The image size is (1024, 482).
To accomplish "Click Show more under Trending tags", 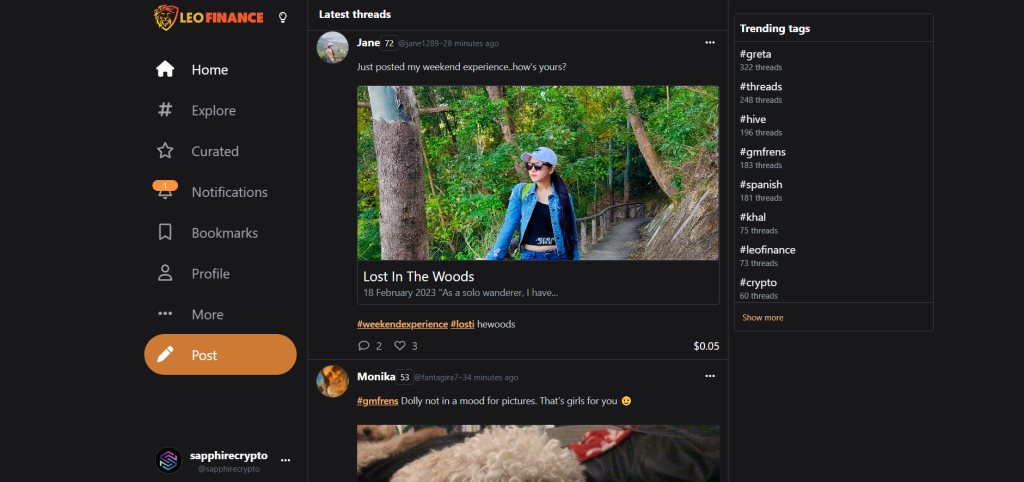I will coord(762,317).
